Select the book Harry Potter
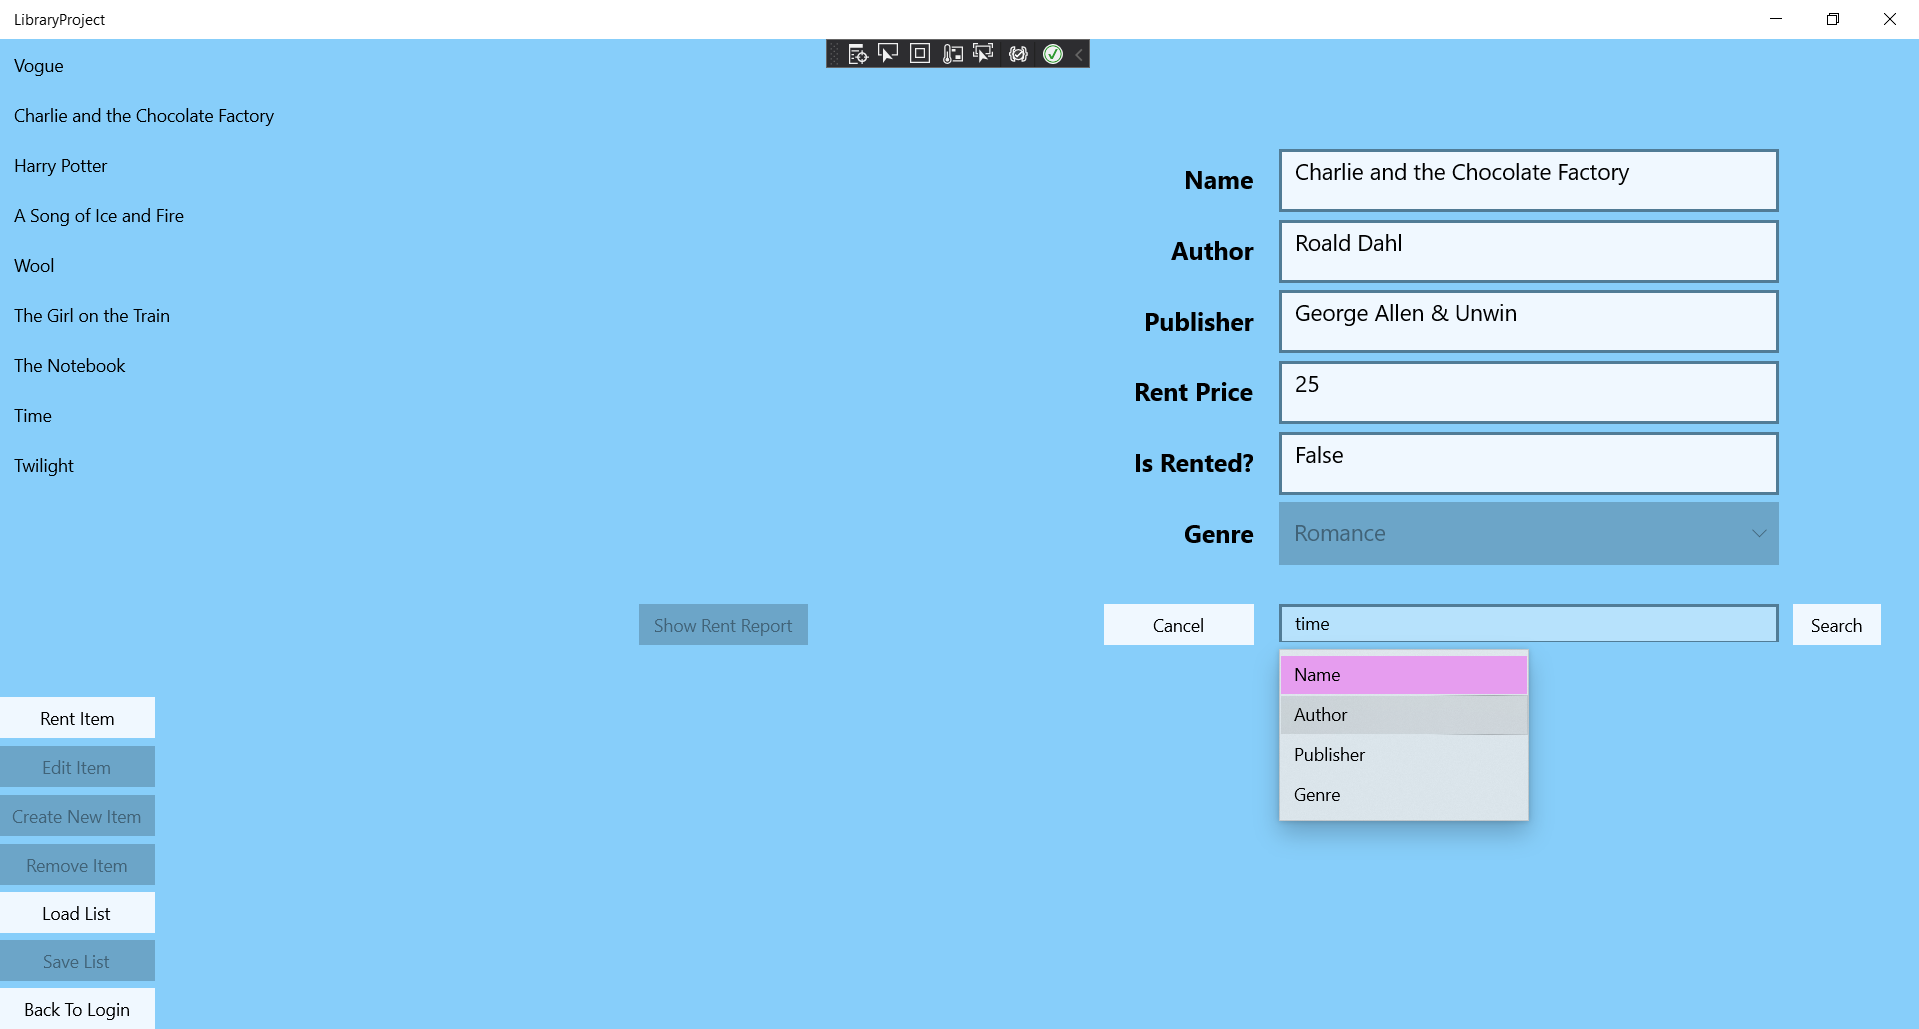The image size is (1919, 1029). (60, 165)
